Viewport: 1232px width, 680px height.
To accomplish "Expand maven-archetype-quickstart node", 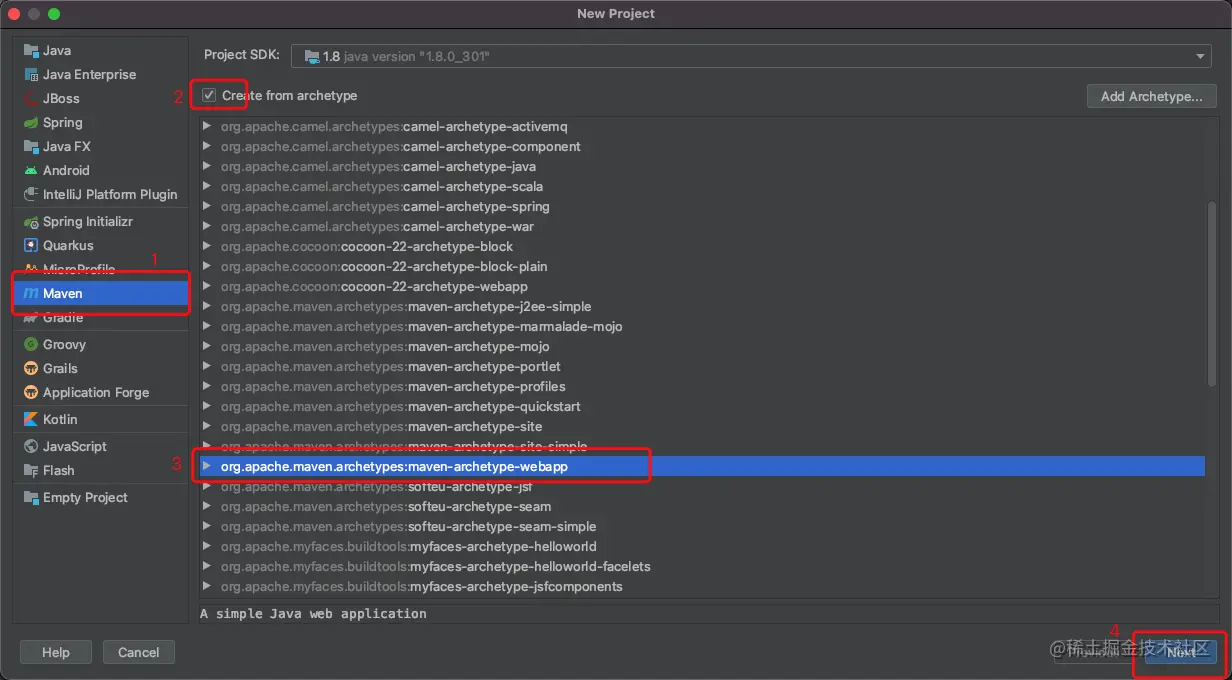I will point(207,406).
